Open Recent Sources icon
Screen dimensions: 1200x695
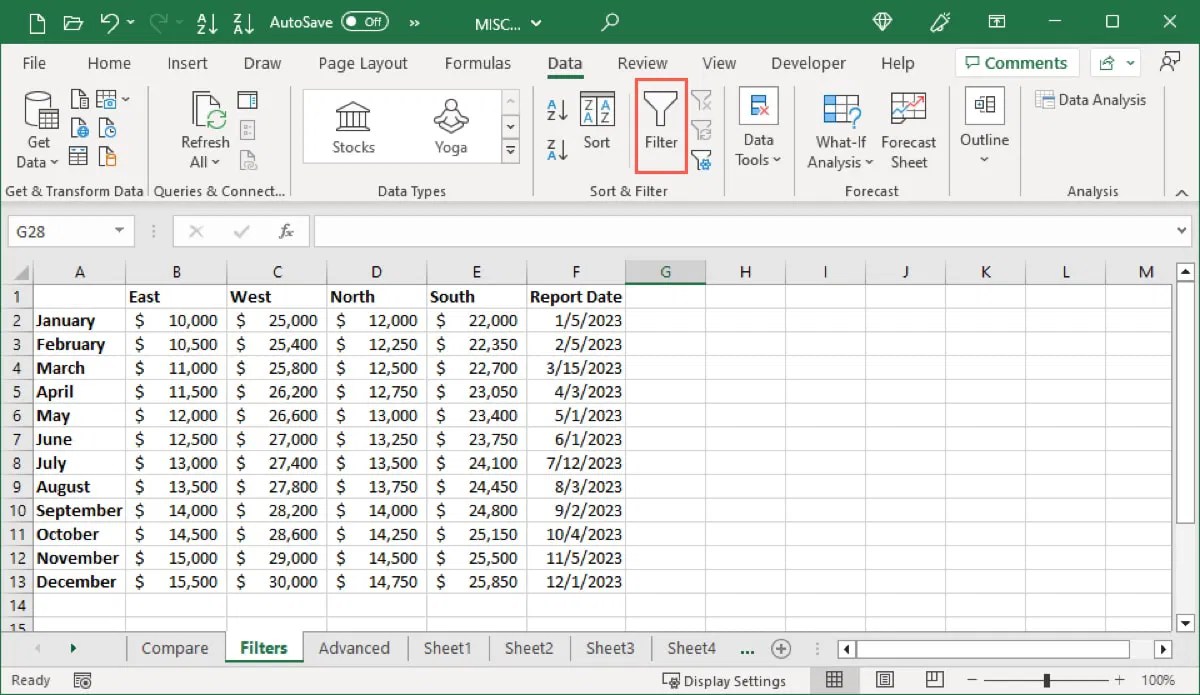pos(107,128)
